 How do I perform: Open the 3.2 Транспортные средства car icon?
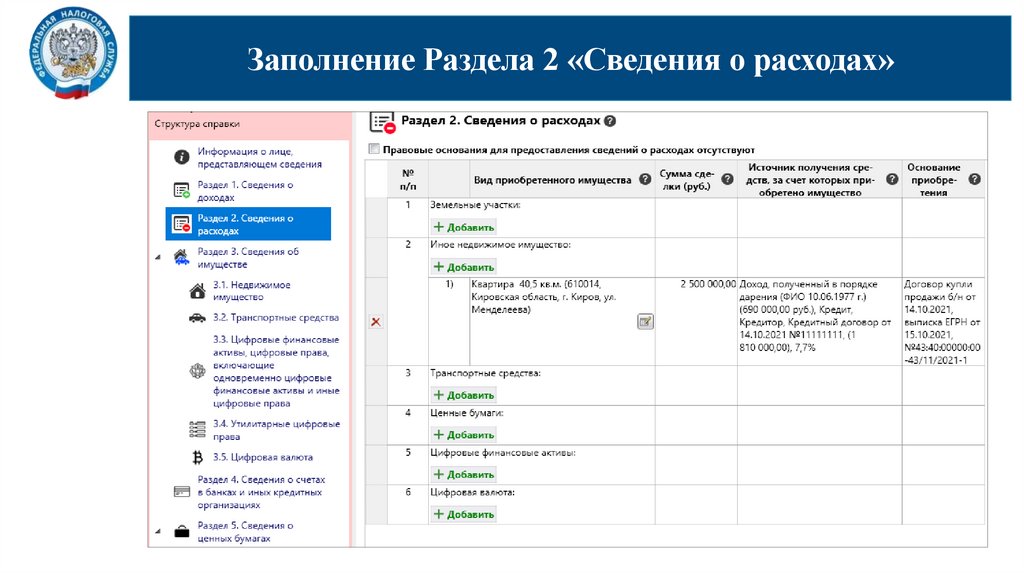(x=197, y=318)
